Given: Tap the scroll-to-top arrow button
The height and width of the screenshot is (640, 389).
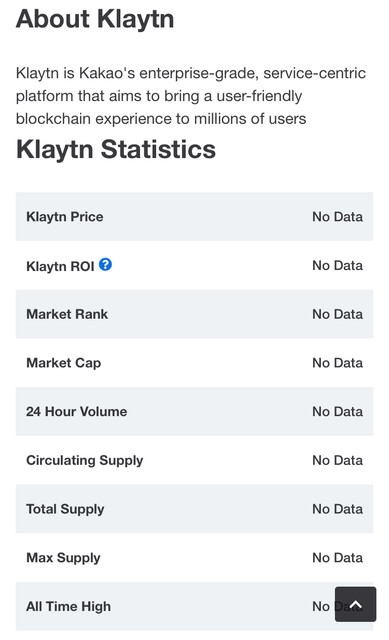Looking at the screenshot, I should (355, 604).
